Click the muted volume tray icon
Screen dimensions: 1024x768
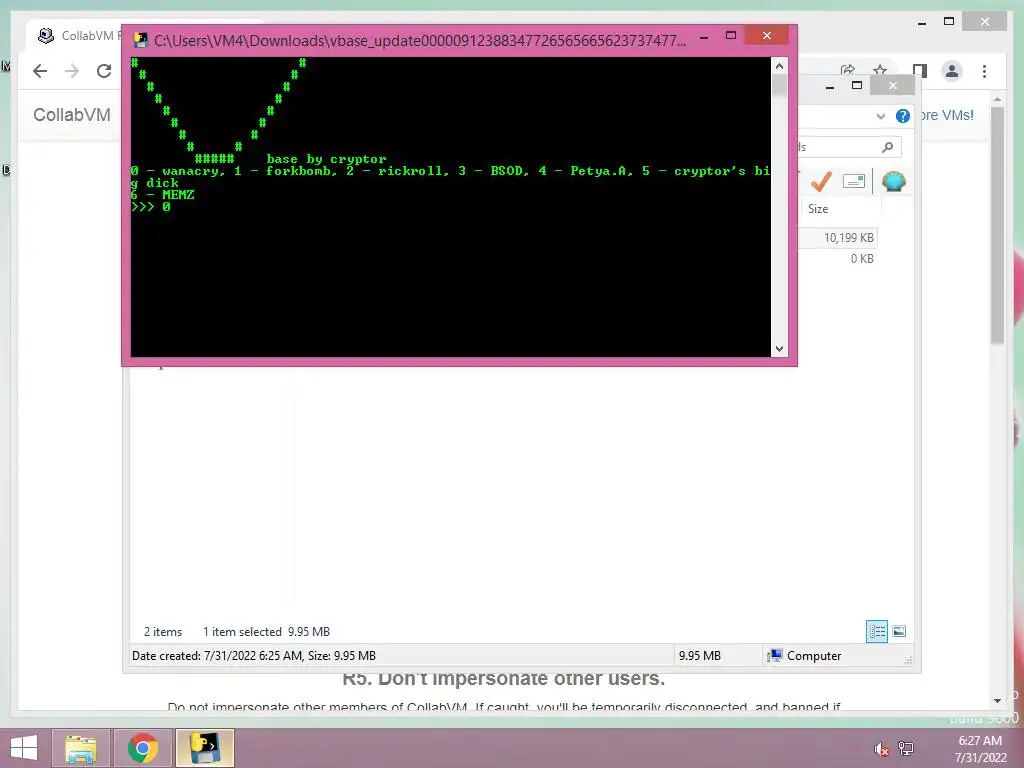(881, 748)
